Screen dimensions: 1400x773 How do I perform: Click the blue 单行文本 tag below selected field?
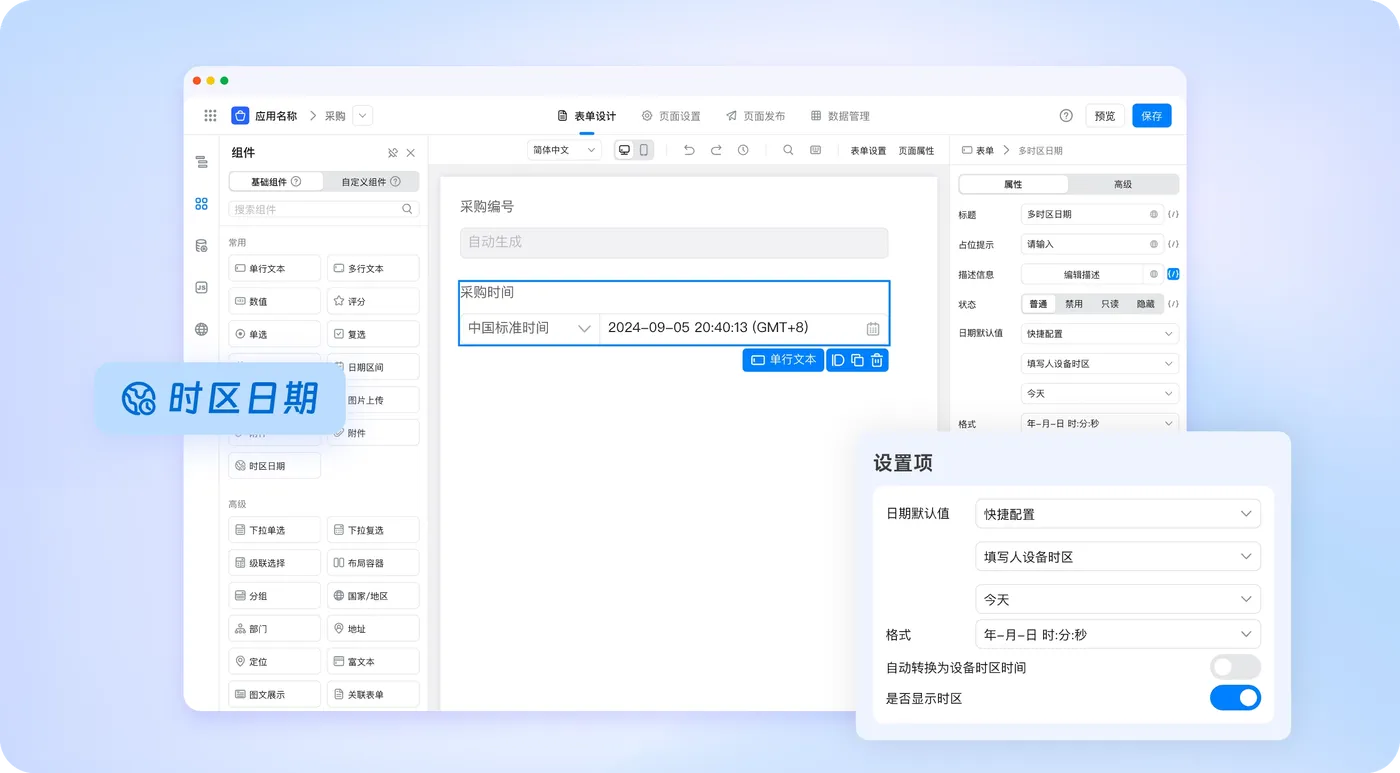pos(783,360)
